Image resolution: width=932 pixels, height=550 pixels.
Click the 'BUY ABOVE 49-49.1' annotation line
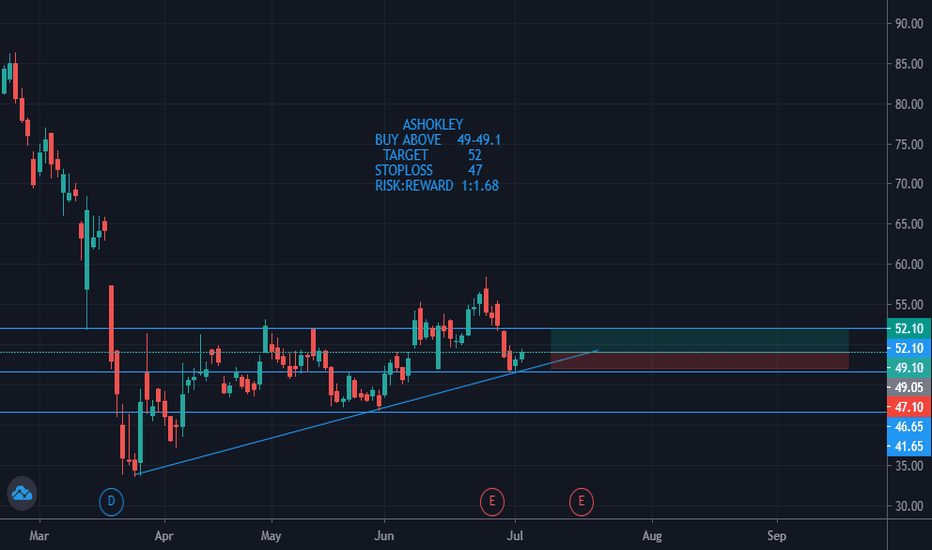pos(437,140)
